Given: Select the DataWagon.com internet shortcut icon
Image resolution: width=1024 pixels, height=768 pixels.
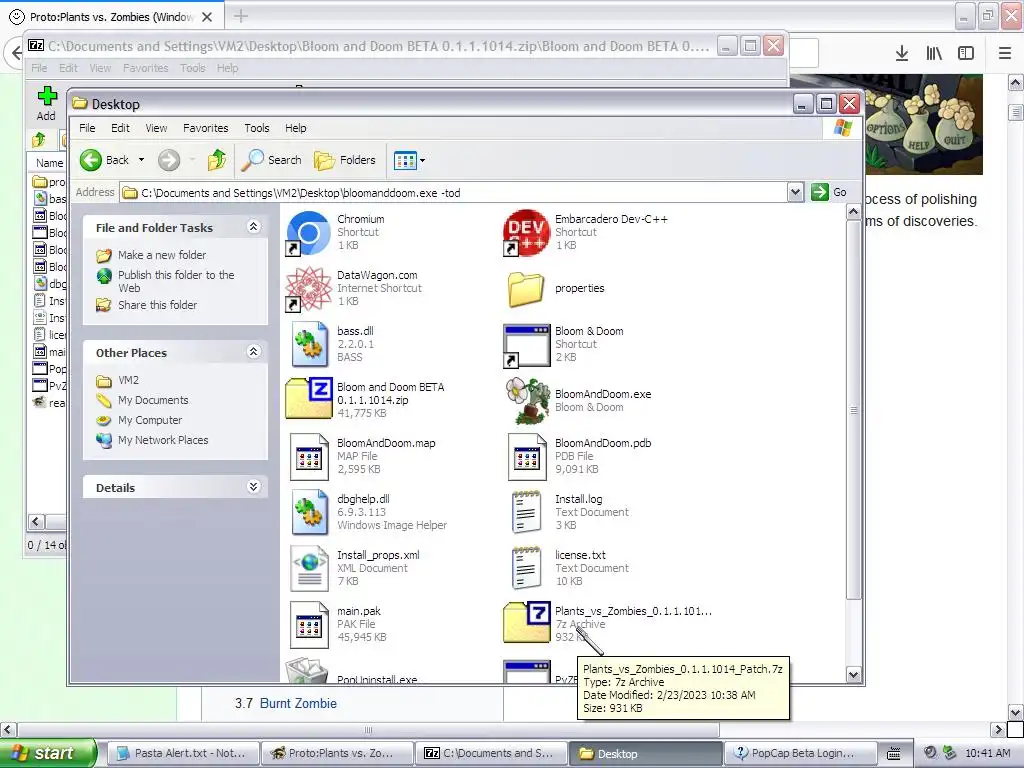Looking at the screenshot, I should pos(308,289).
